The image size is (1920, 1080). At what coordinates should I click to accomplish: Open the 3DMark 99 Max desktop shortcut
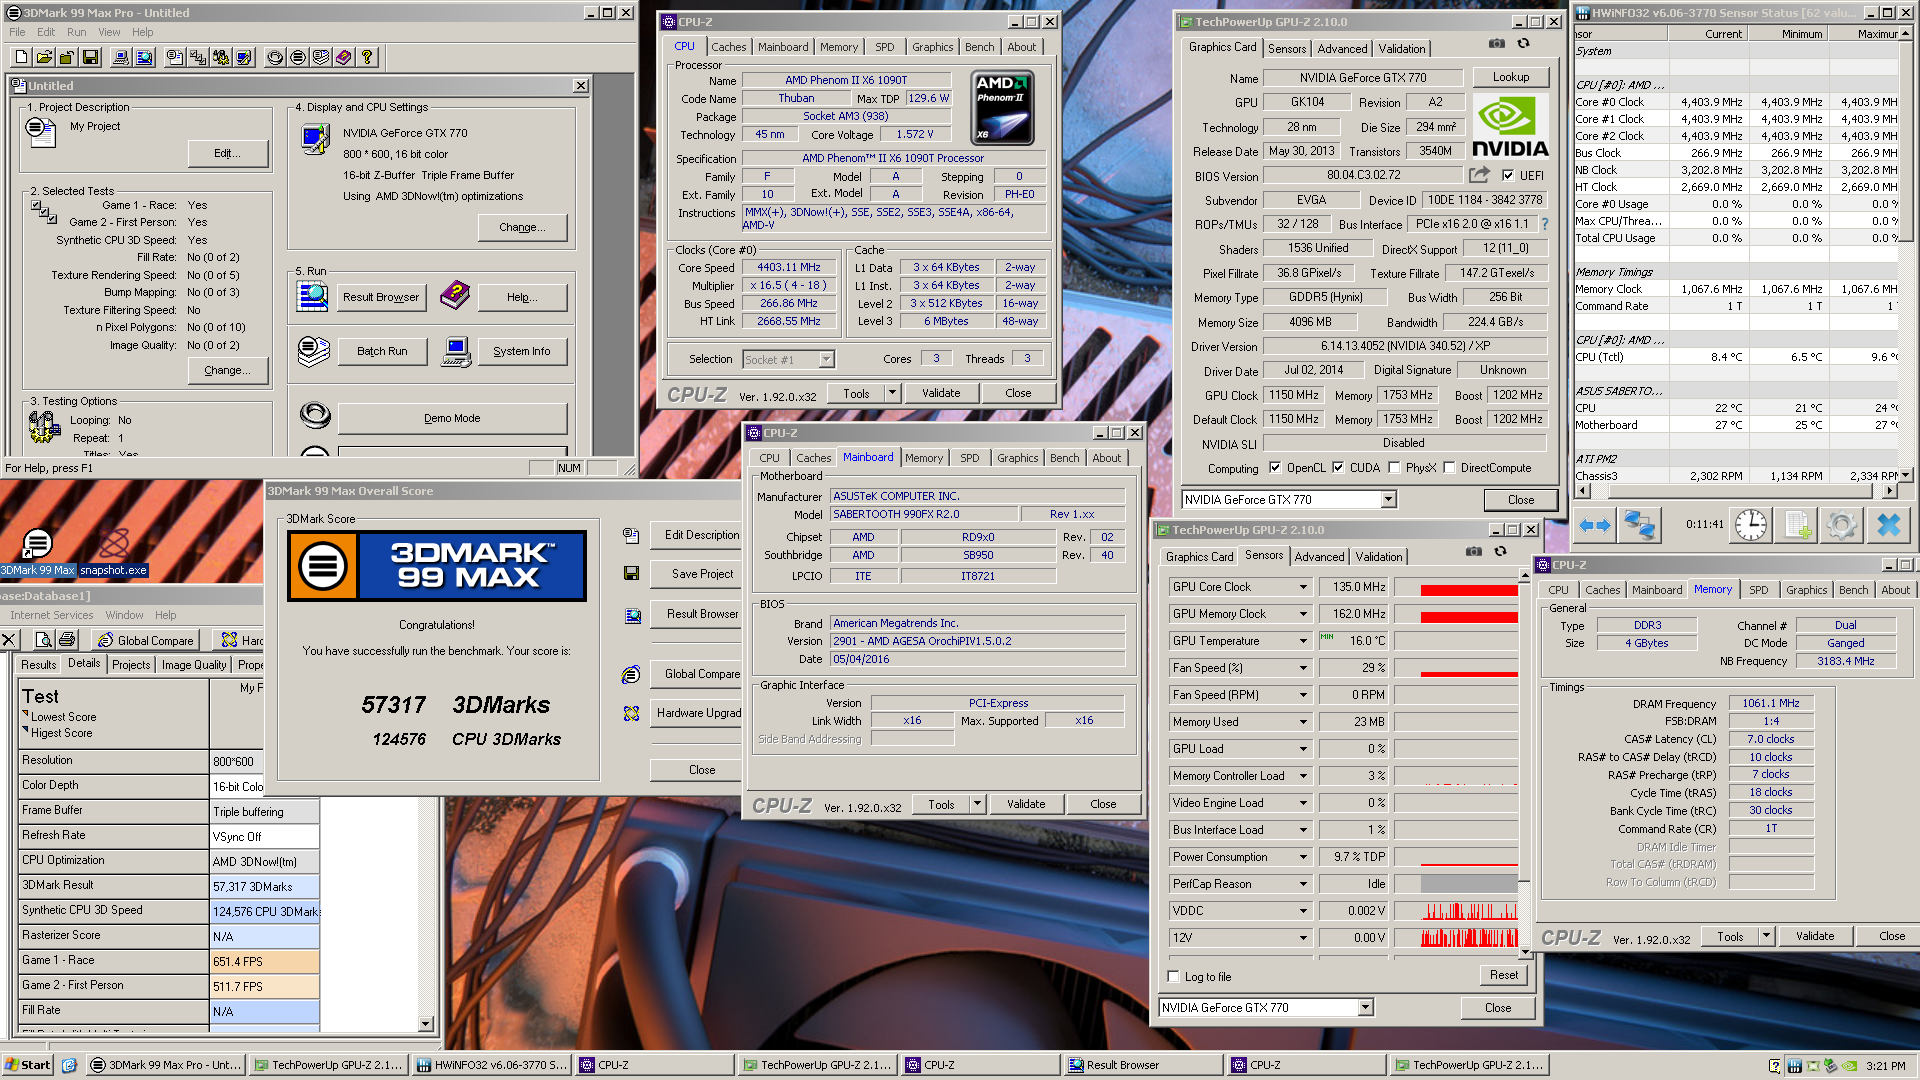[38, 553]
